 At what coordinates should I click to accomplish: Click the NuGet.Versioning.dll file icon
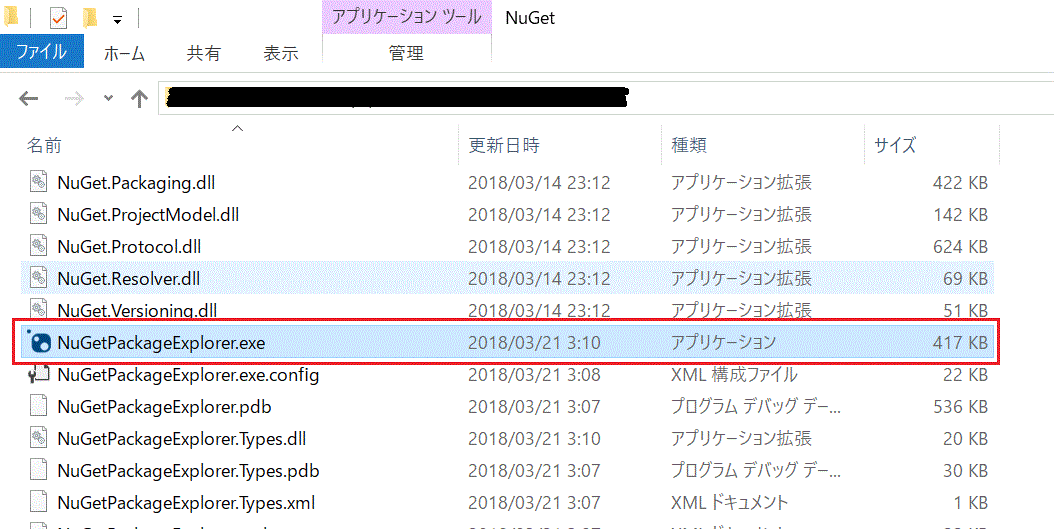click(x=39, y=310)
